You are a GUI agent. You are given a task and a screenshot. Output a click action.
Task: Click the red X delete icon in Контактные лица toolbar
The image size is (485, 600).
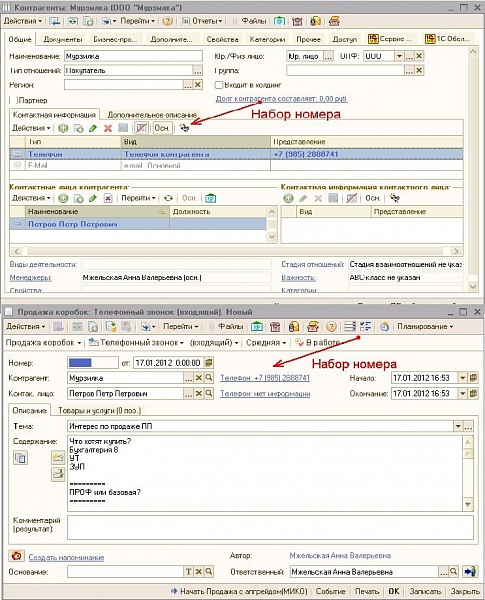[x=108, y=198]
